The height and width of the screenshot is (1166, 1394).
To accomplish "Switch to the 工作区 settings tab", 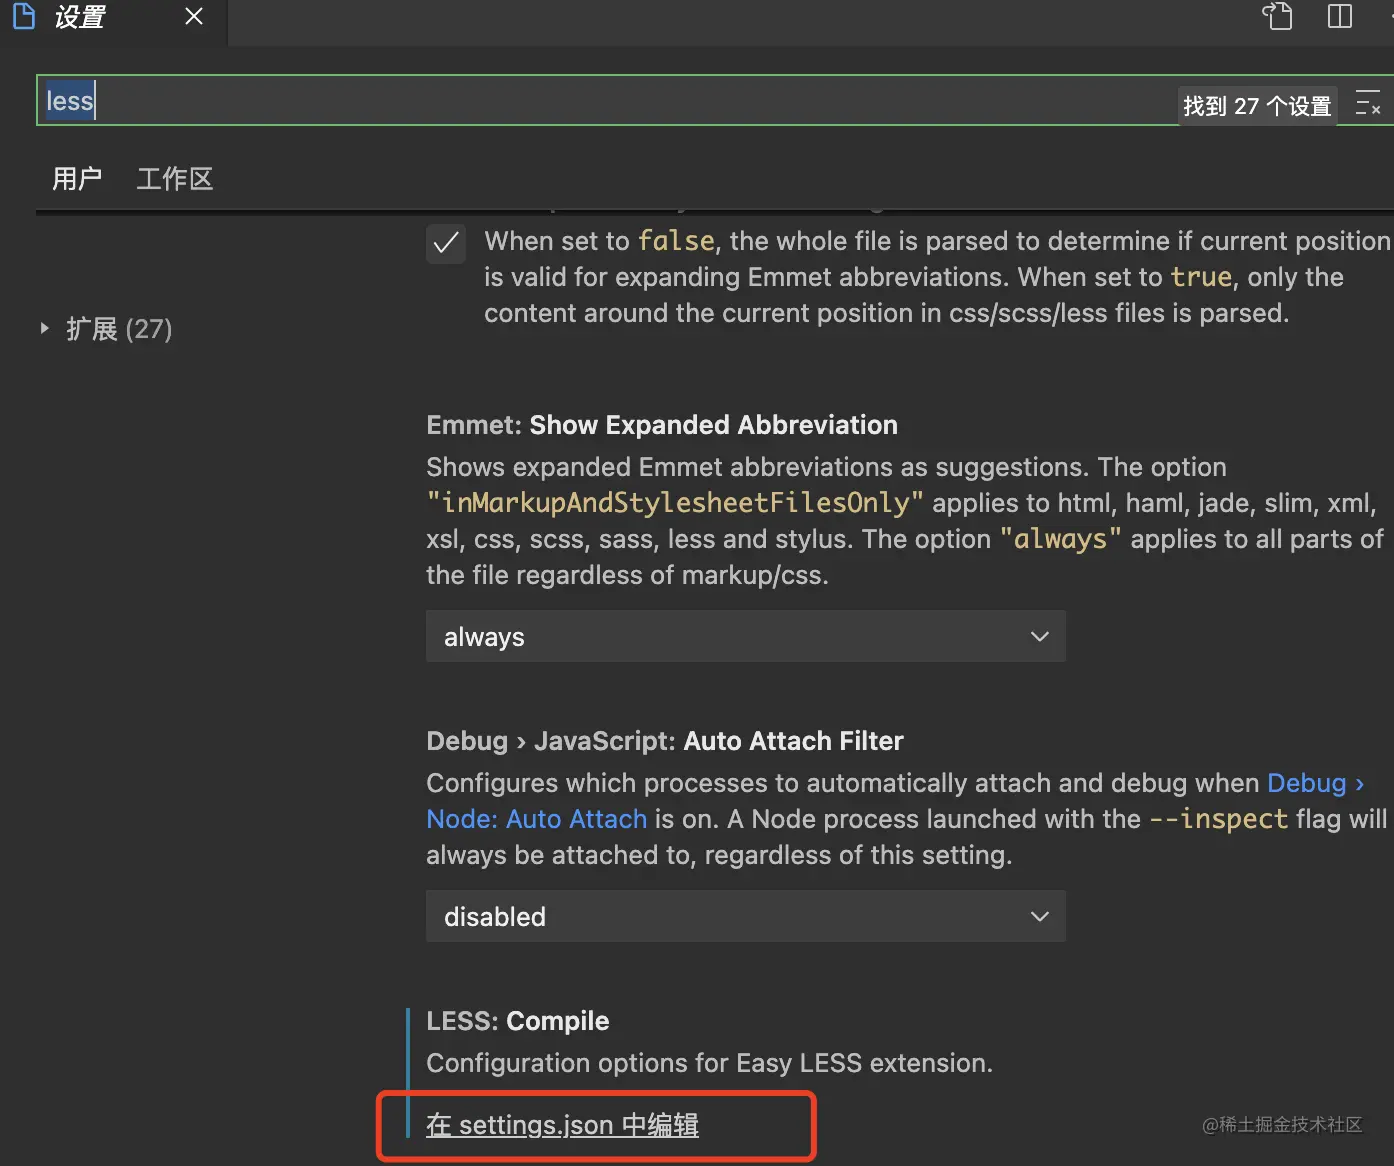I will (175, 179).
